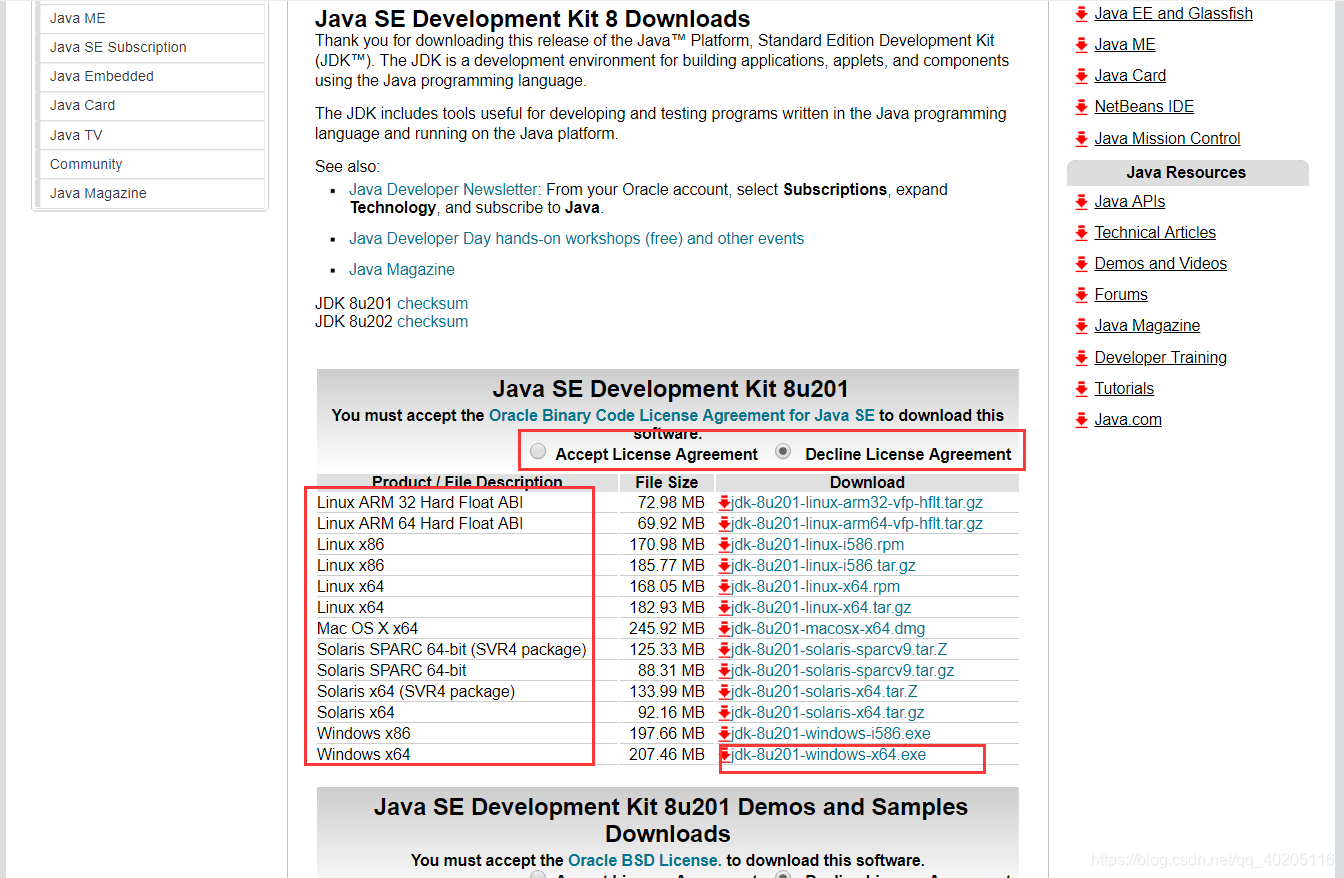Click the download icon for jdk-8u201-linux-i586.rpm

click(725, 545)
